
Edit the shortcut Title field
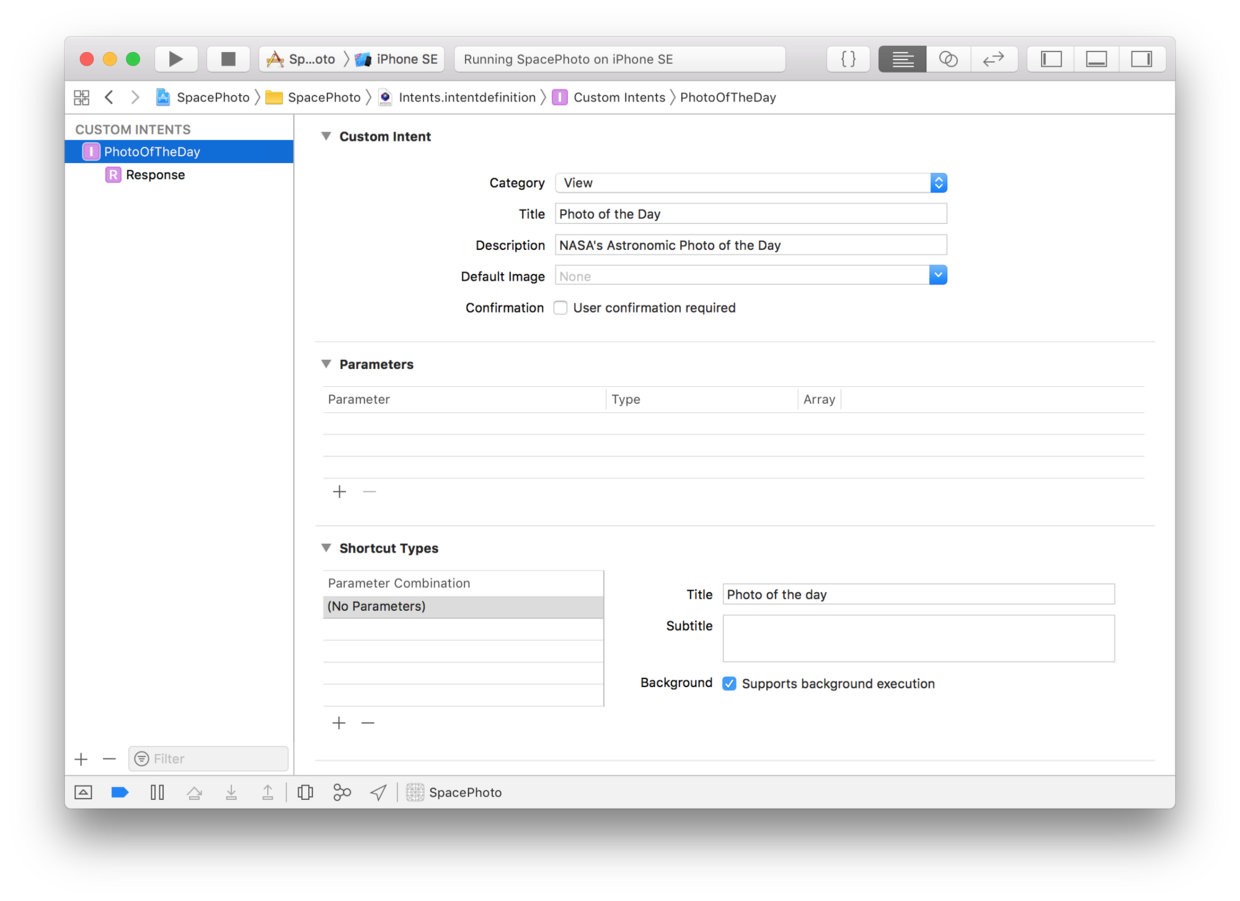pos(919,594)
